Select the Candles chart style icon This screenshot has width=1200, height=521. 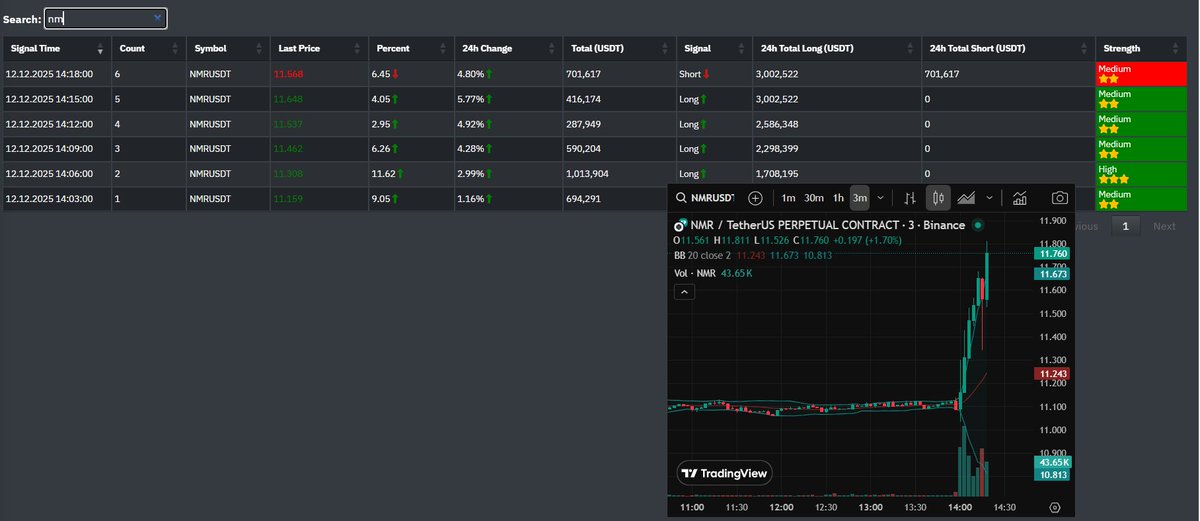938,198
